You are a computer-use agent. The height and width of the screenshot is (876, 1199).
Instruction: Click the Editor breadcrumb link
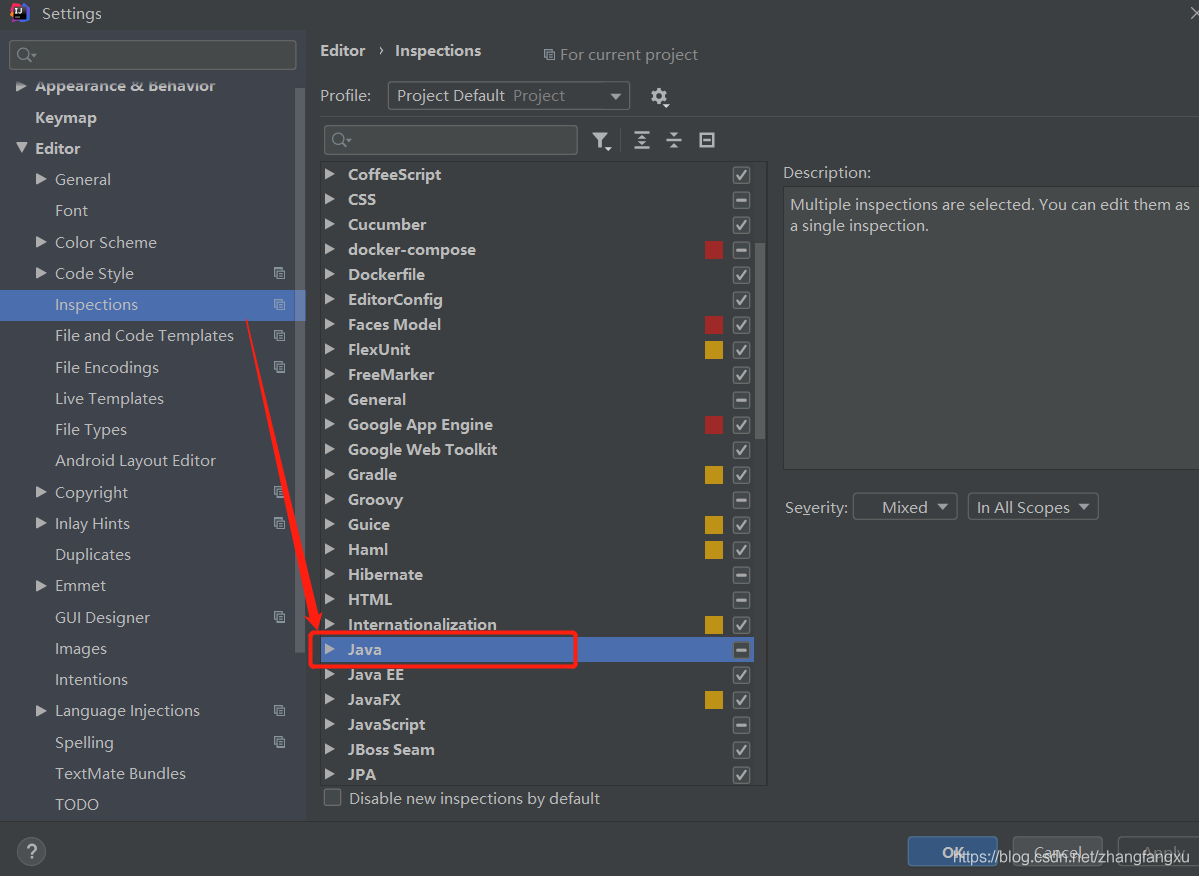(343, 50)
